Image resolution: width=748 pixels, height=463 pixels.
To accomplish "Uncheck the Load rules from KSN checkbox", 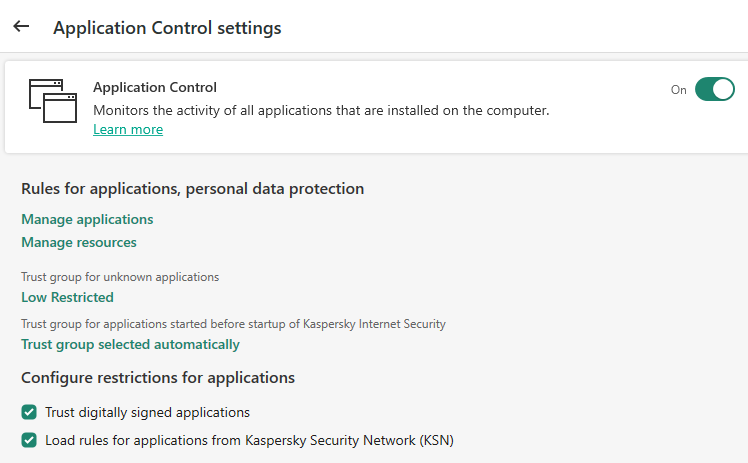I will [29, 440].
